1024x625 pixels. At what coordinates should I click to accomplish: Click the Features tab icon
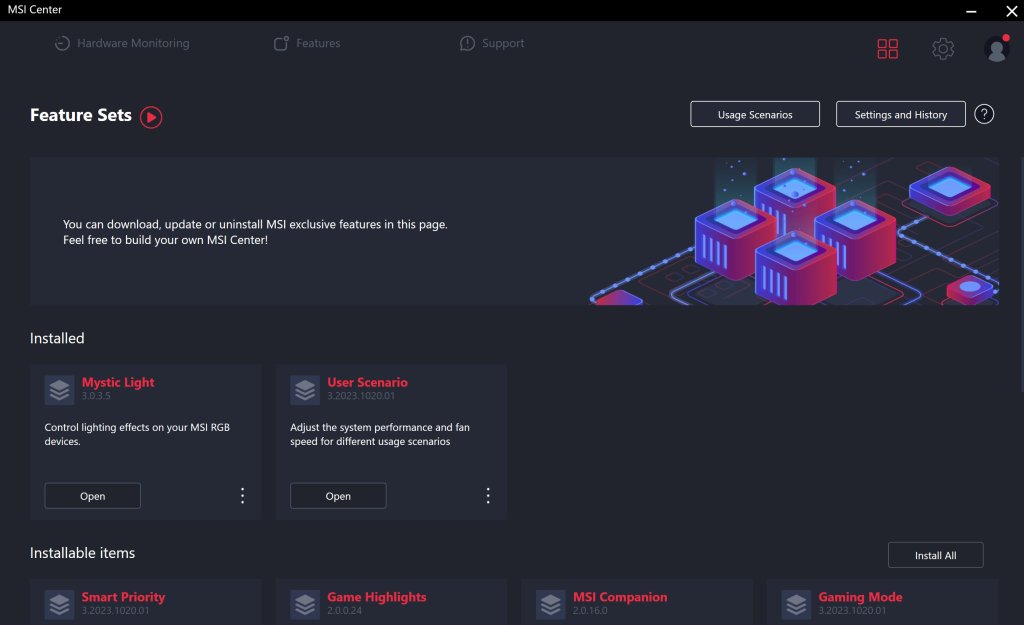pos(281,43)
